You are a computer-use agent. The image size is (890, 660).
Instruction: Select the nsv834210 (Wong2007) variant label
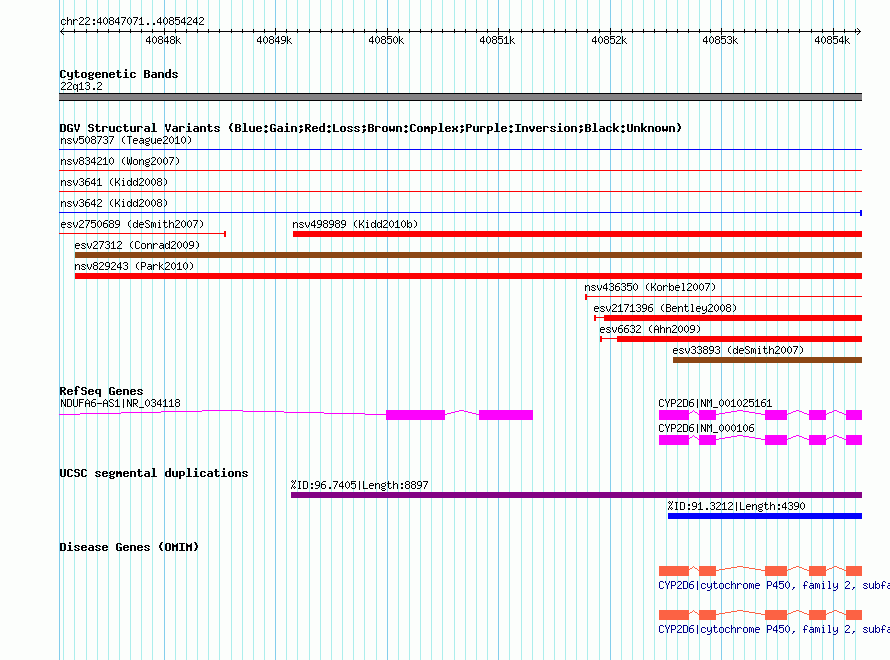pos(120,161)
